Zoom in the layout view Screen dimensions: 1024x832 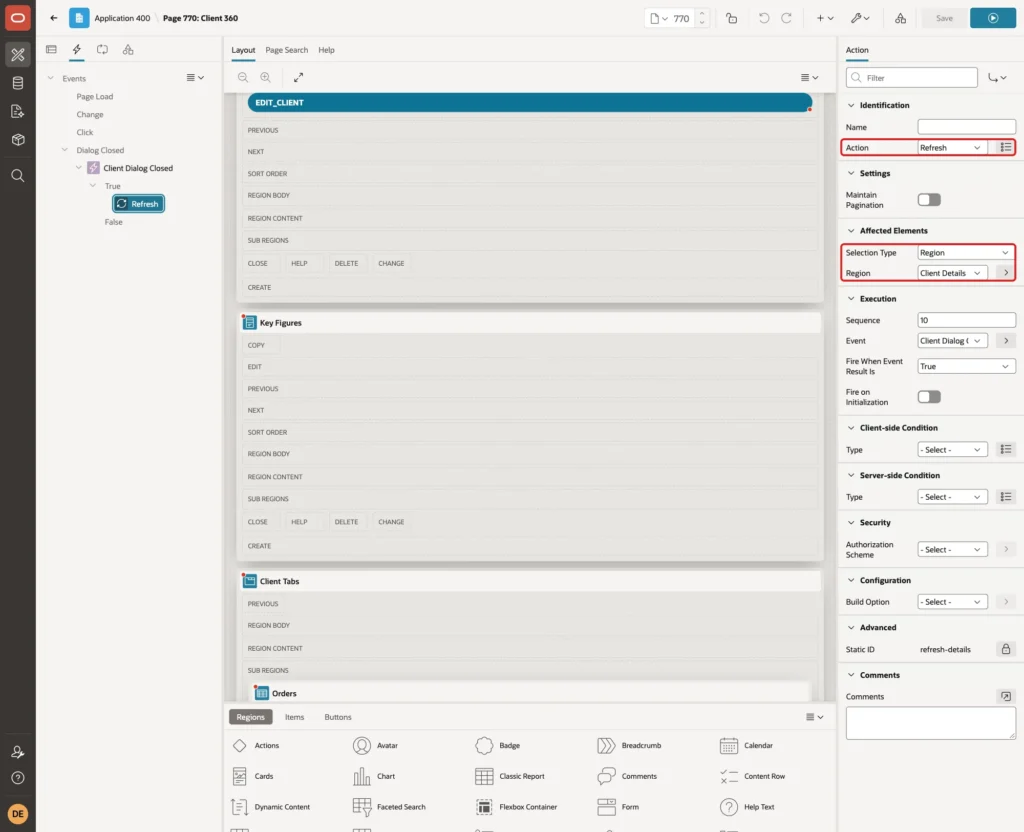(x=265, y=77)
